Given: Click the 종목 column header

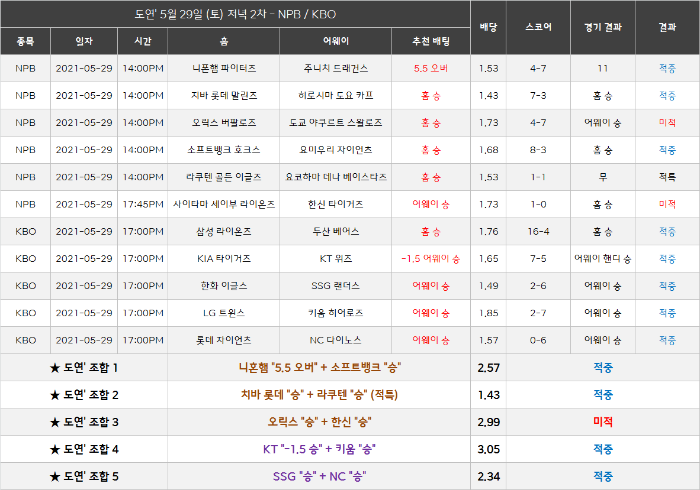Looking at the screenshot, I should 25,41.
